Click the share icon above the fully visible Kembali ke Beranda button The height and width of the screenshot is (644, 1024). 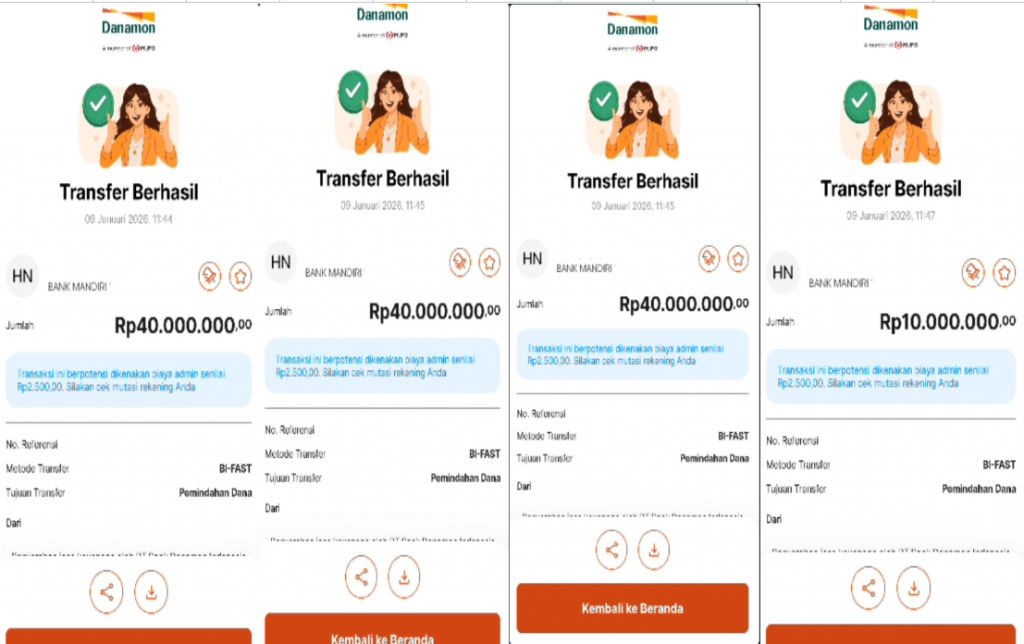[x=611, y=550]
